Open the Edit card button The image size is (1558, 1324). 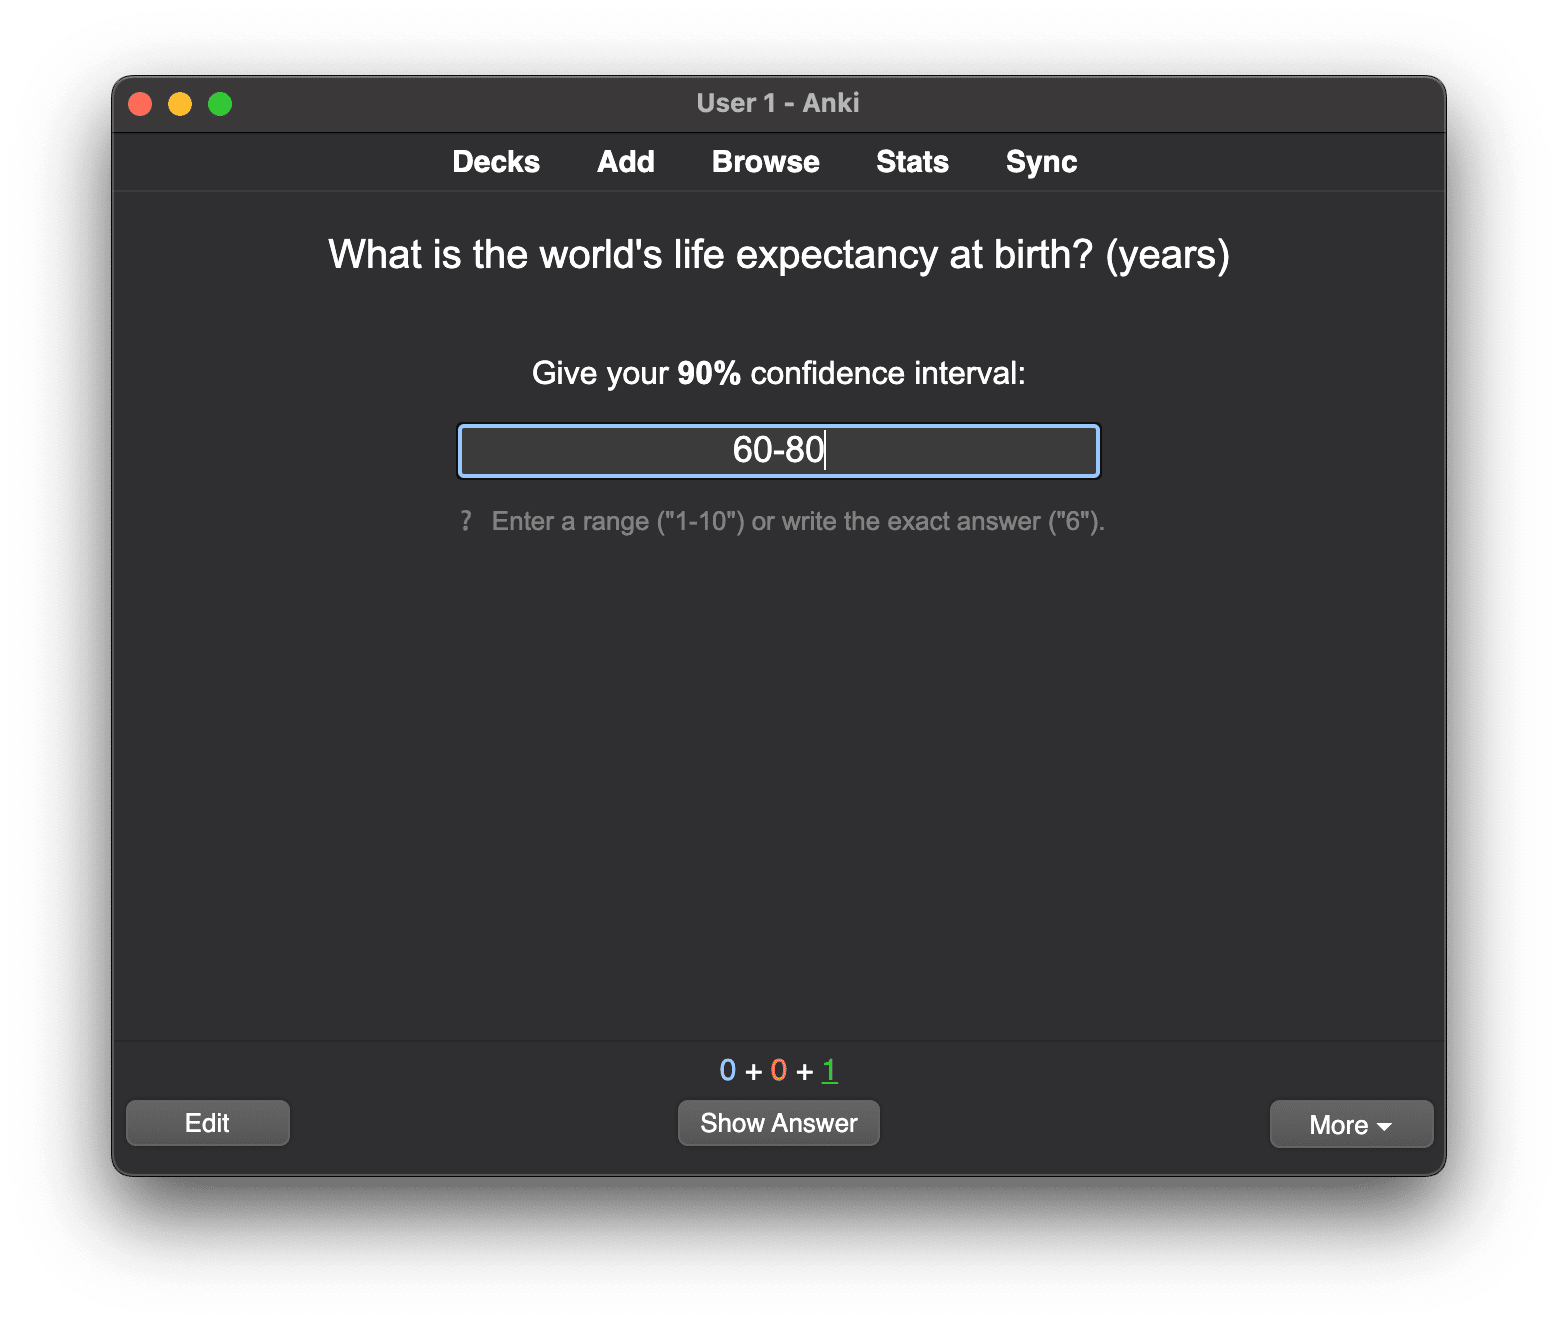coord(208,1123)
